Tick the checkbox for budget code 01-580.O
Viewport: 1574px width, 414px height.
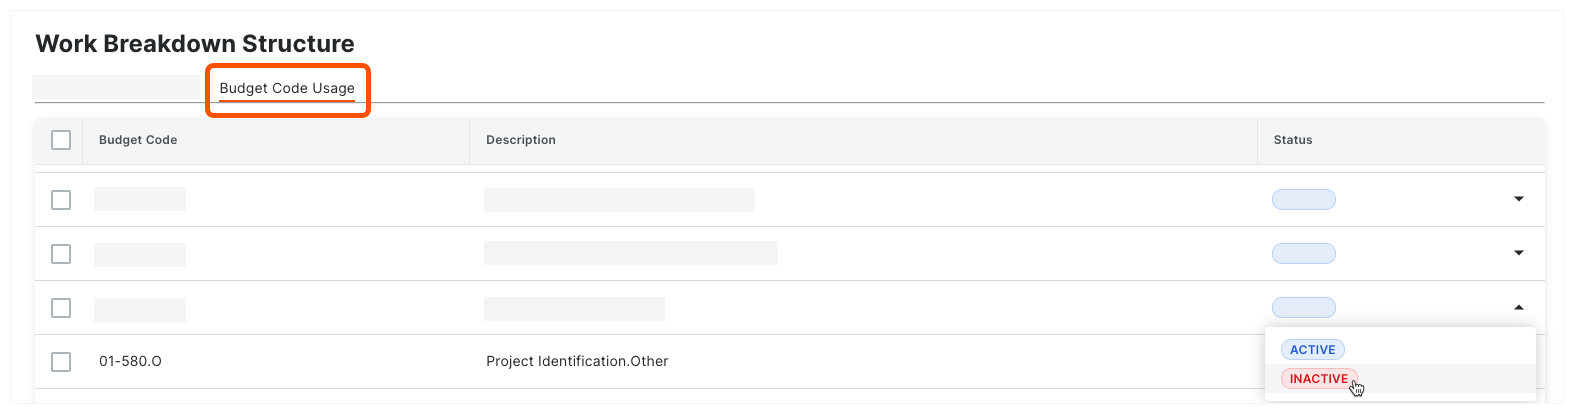61,362
